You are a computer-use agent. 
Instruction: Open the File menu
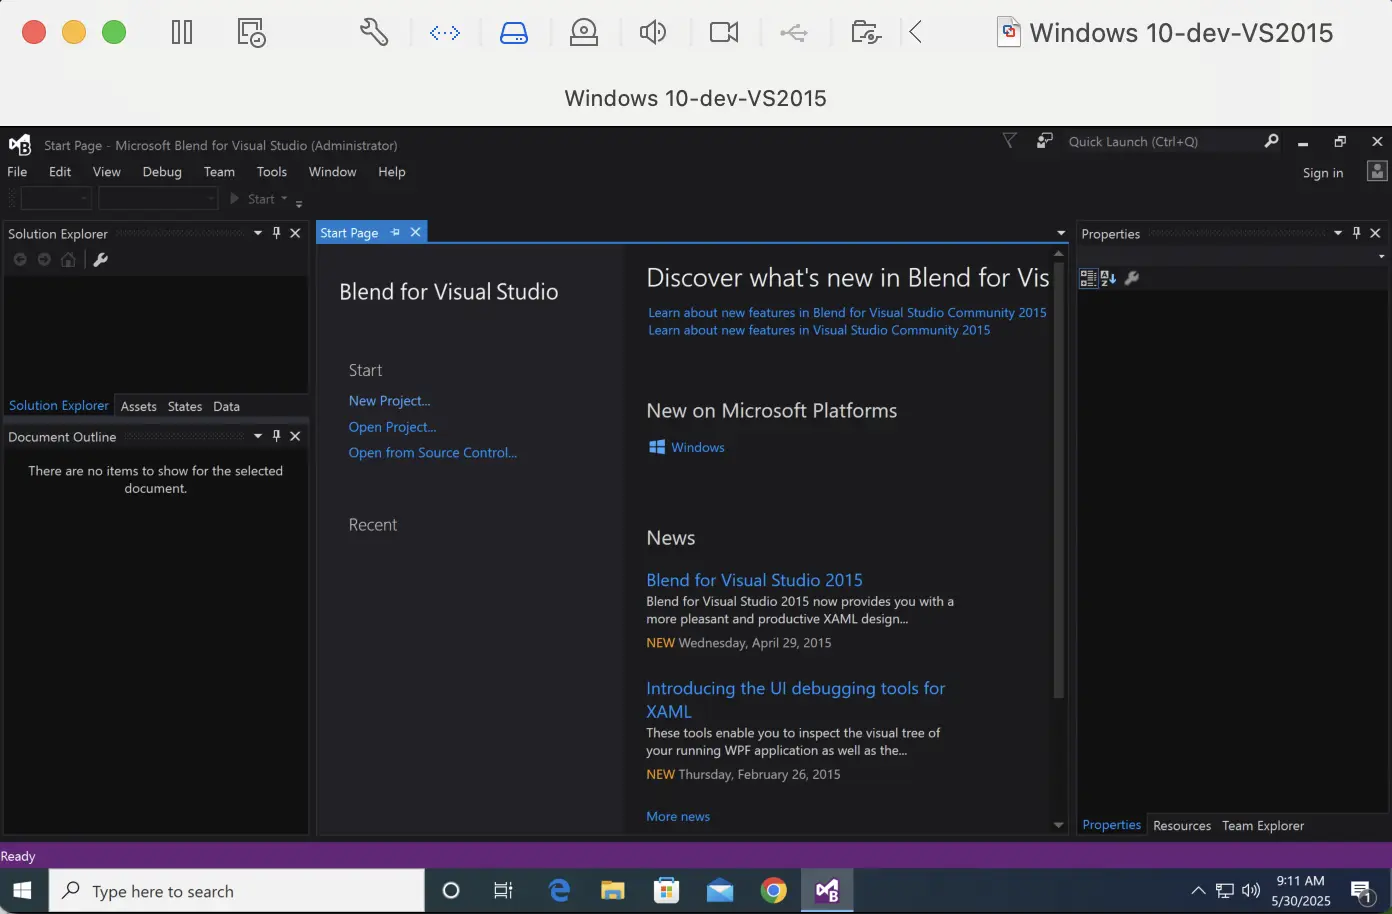17,172
